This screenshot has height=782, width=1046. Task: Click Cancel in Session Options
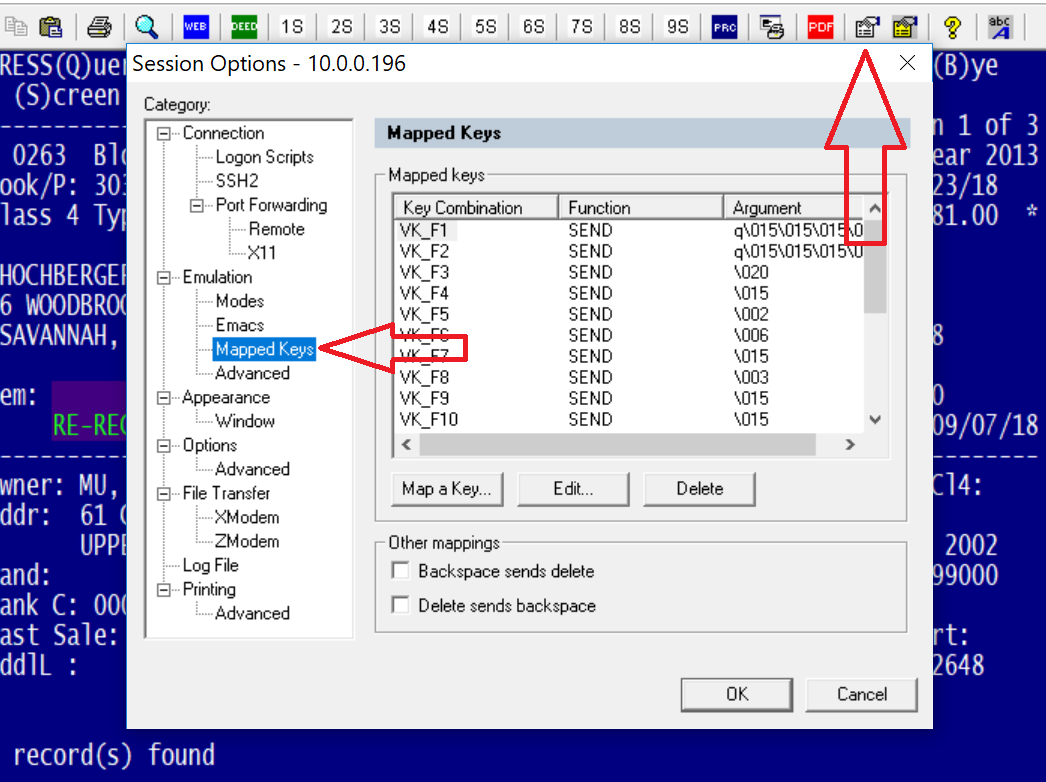(x=861, y=695)
